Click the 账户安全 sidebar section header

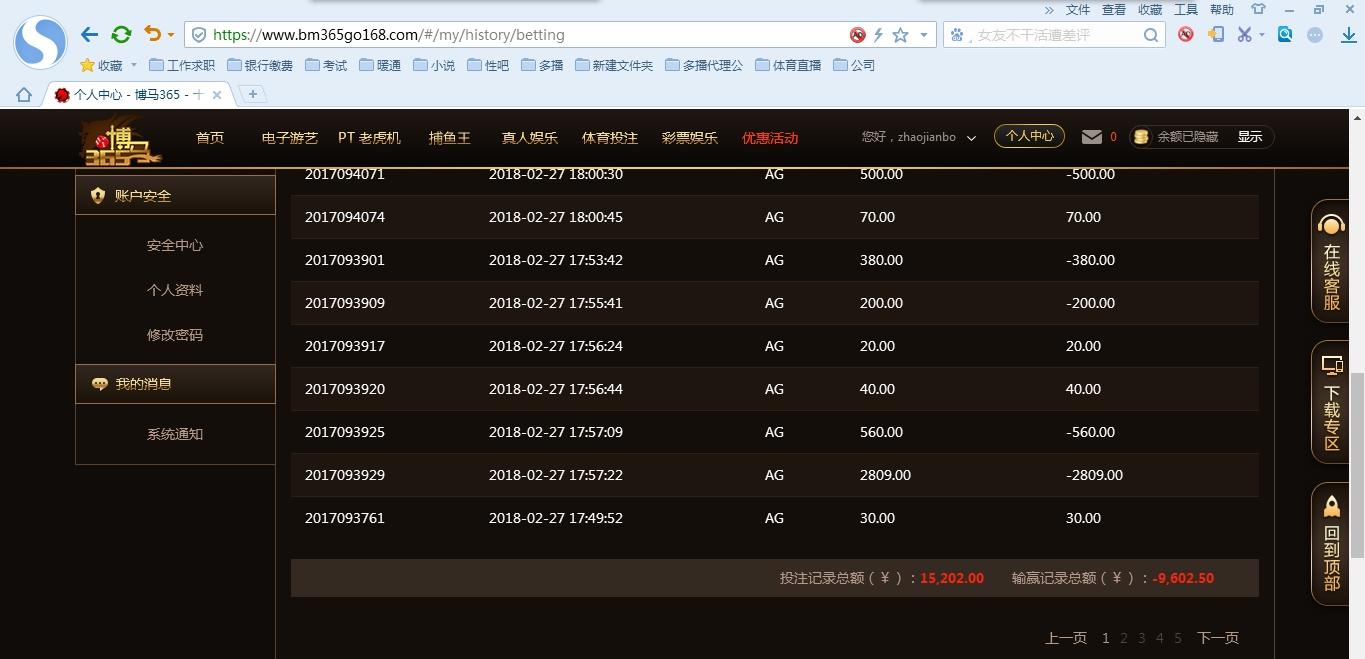[x=175, y=195]
